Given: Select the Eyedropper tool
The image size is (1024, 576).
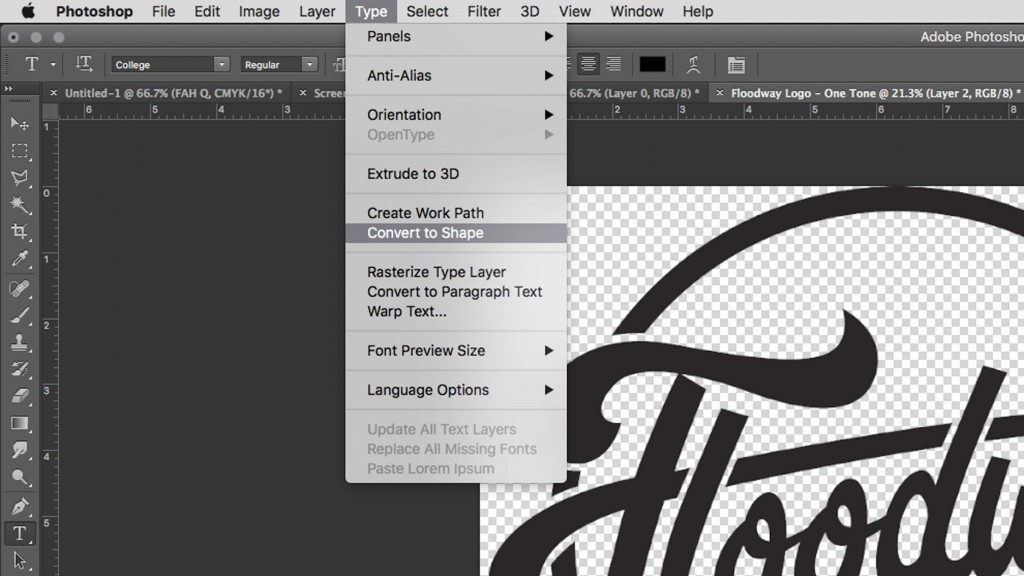Looking at the screenshot, I should (20, 259).
